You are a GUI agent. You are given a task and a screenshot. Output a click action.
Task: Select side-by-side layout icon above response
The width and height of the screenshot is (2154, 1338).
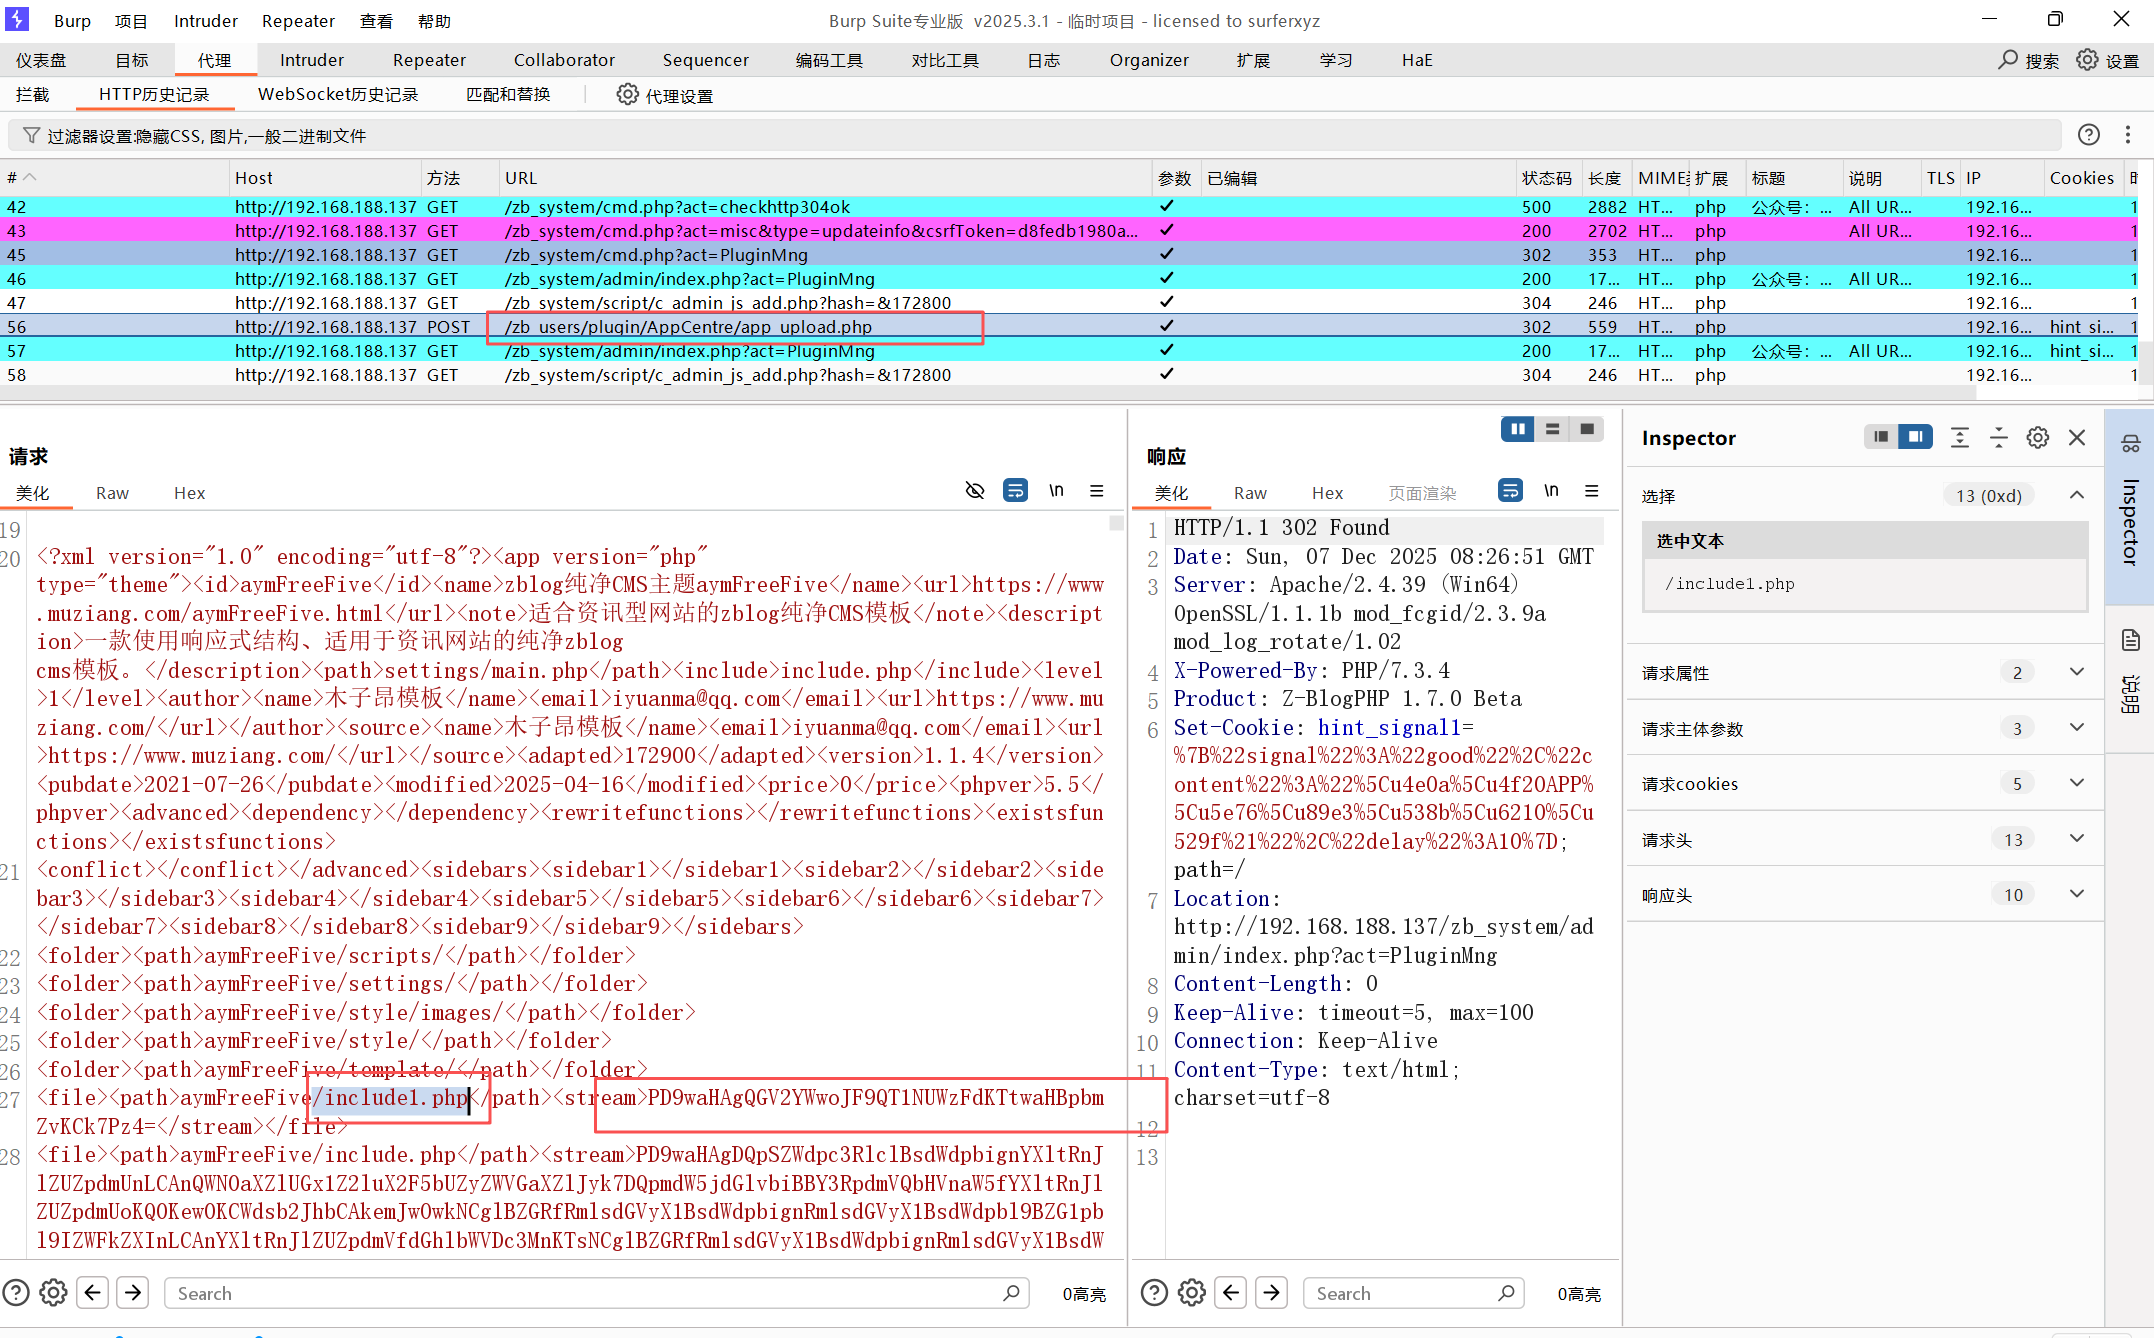click(1517, 429)
